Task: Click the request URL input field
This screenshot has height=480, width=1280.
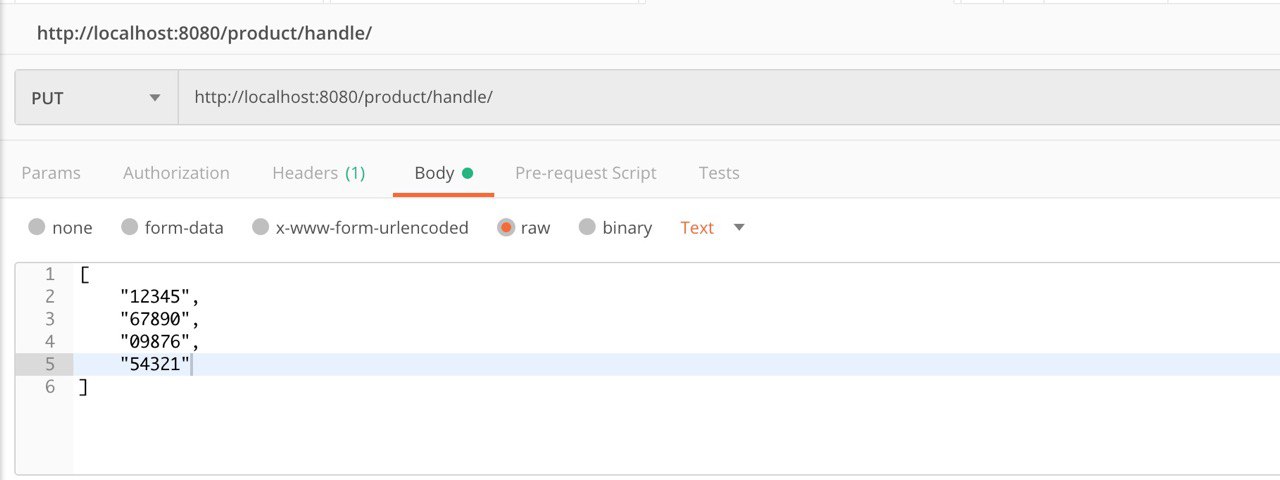Action: [x=729, y=97]
